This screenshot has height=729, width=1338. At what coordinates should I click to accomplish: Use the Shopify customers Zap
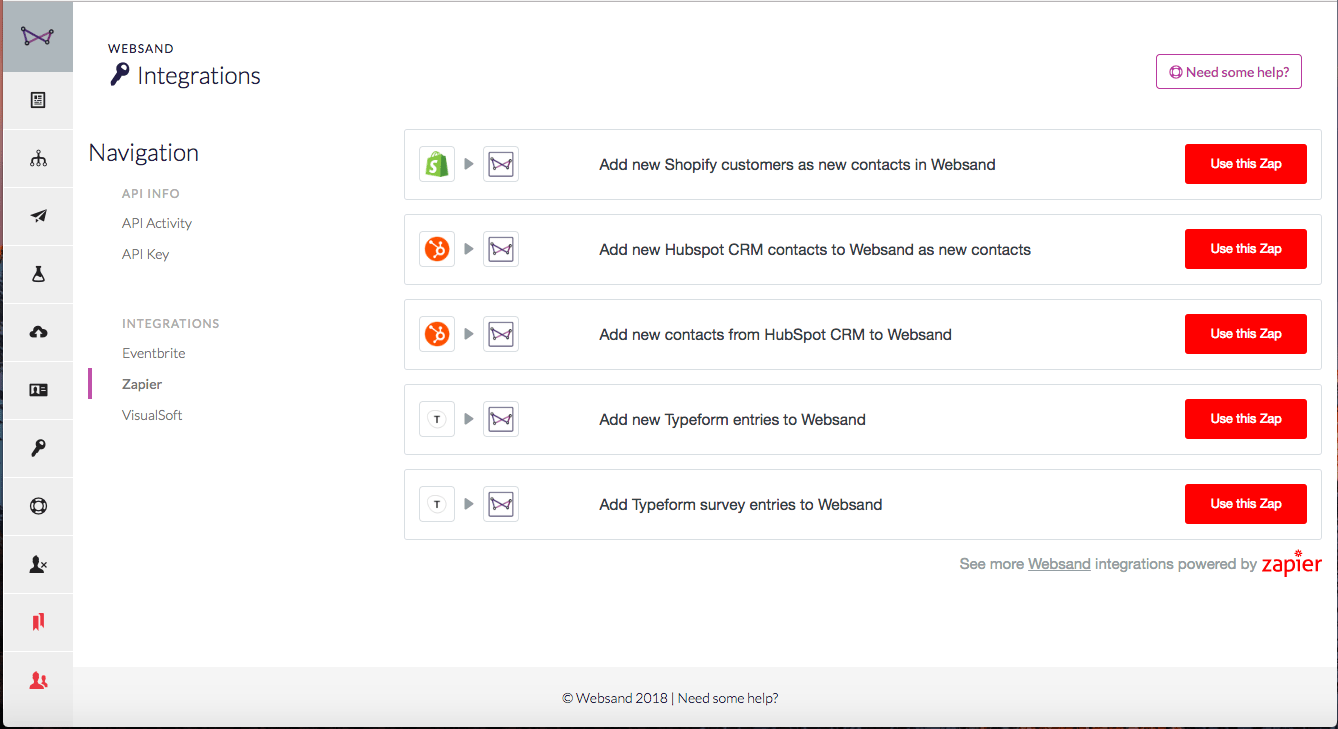pyautogui.click(x=1246, y=164)
